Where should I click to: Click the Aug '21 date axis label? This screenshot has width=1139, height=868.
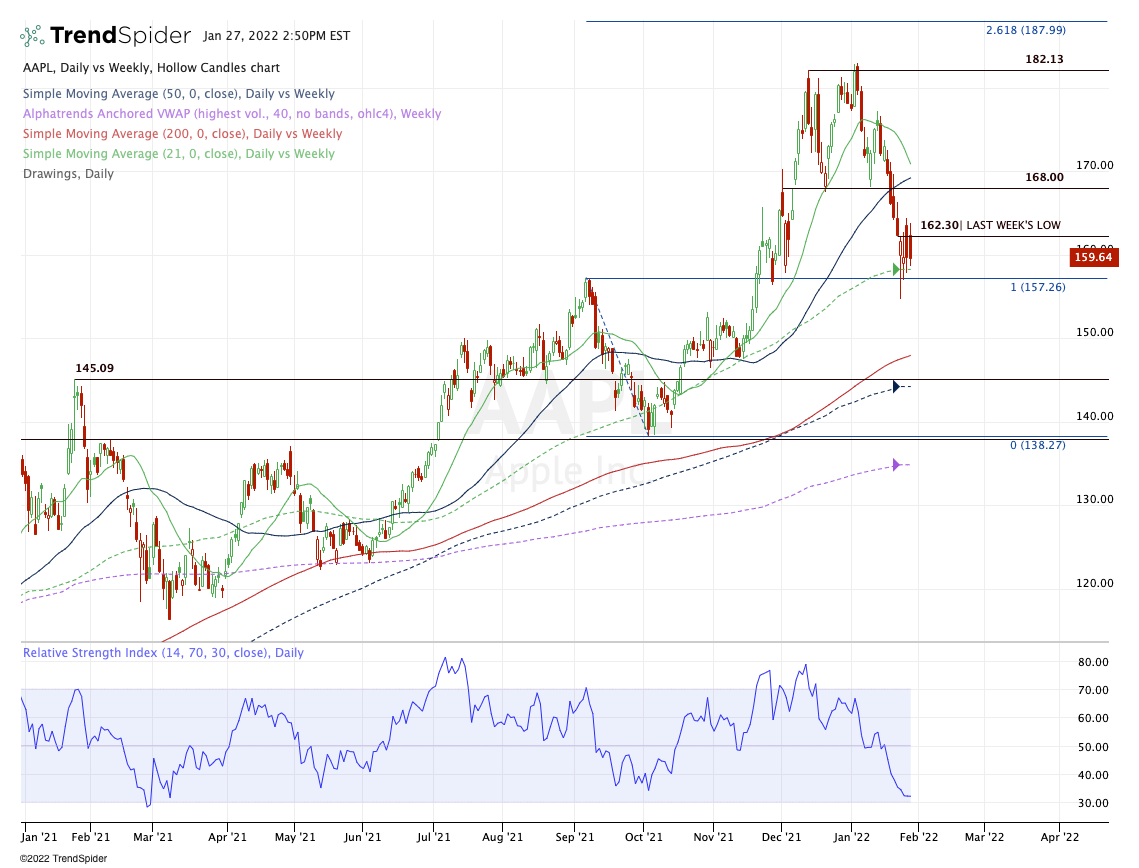tap(503, 837)
